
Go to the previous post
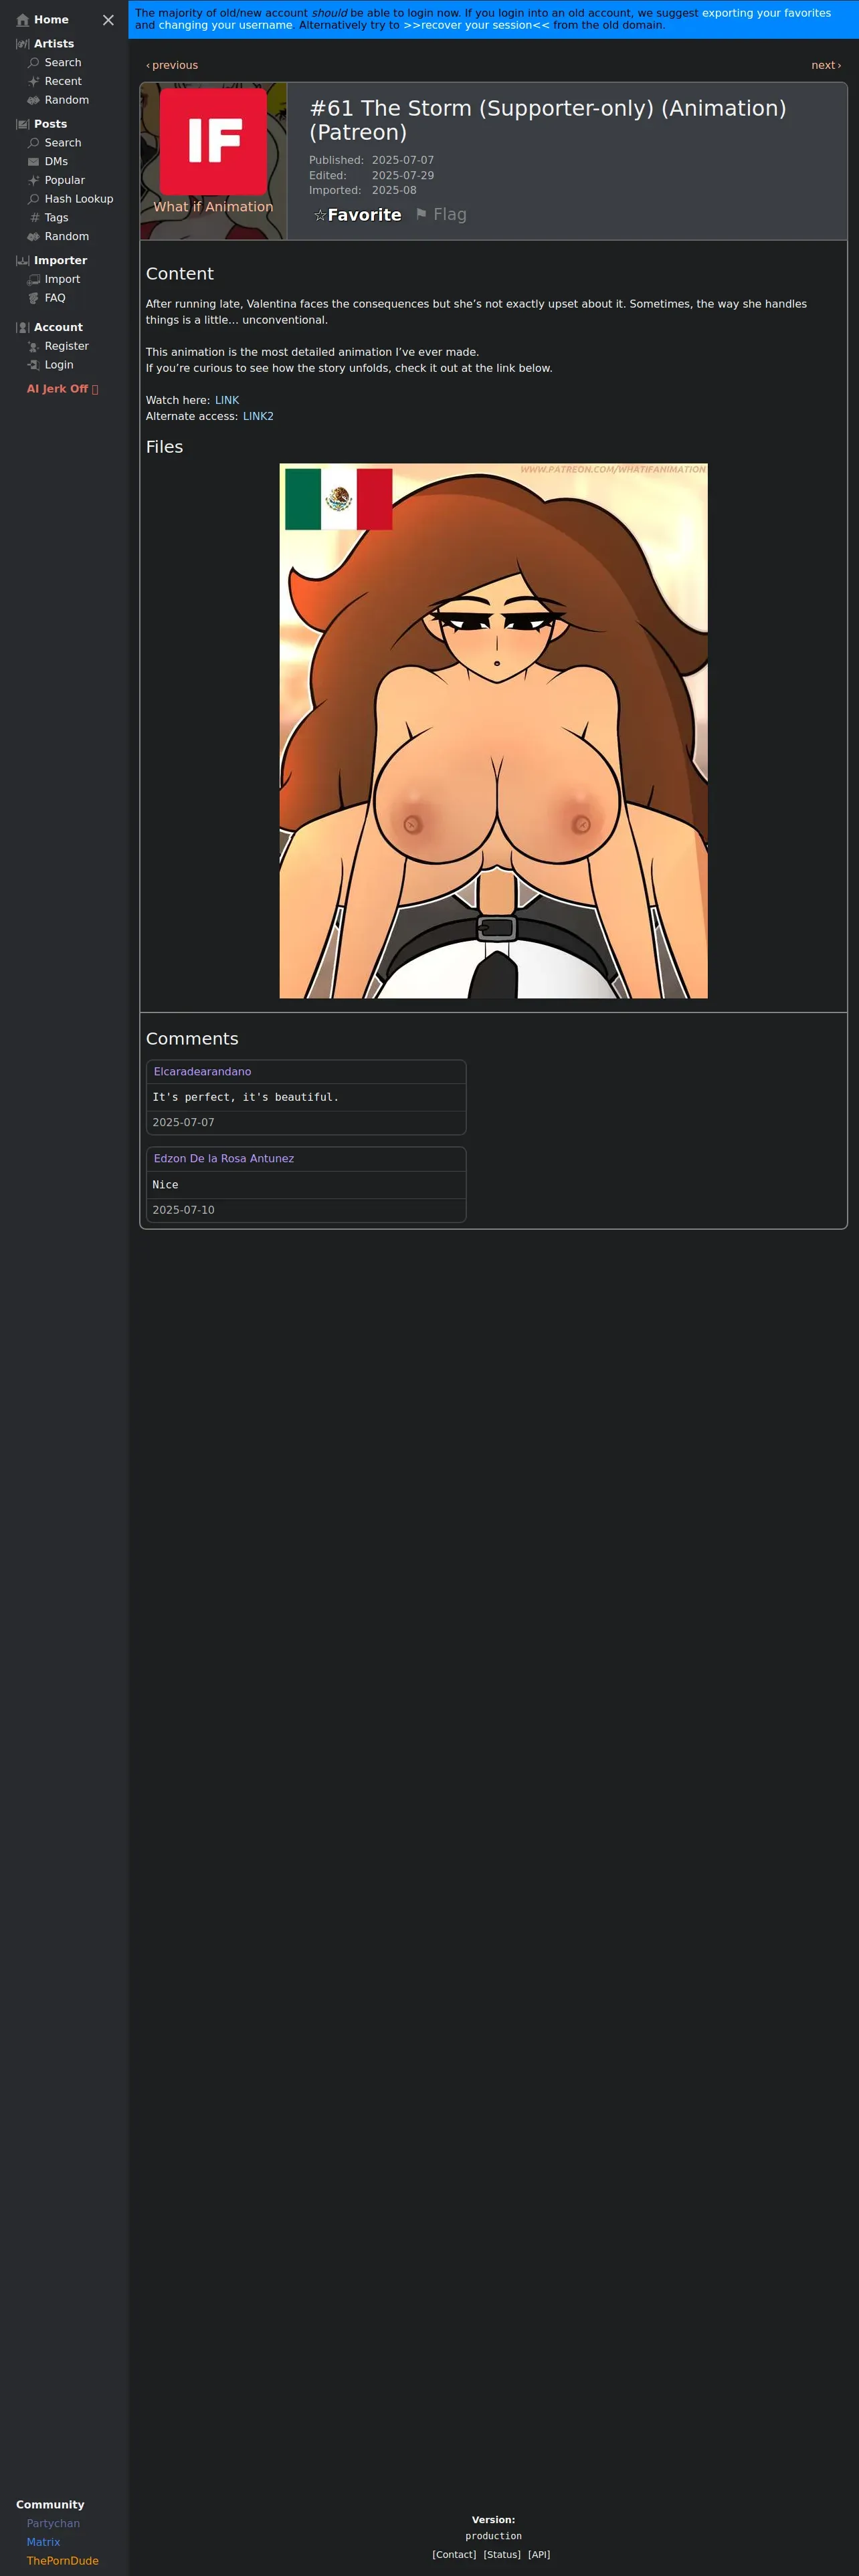click(x=172, y=65)
